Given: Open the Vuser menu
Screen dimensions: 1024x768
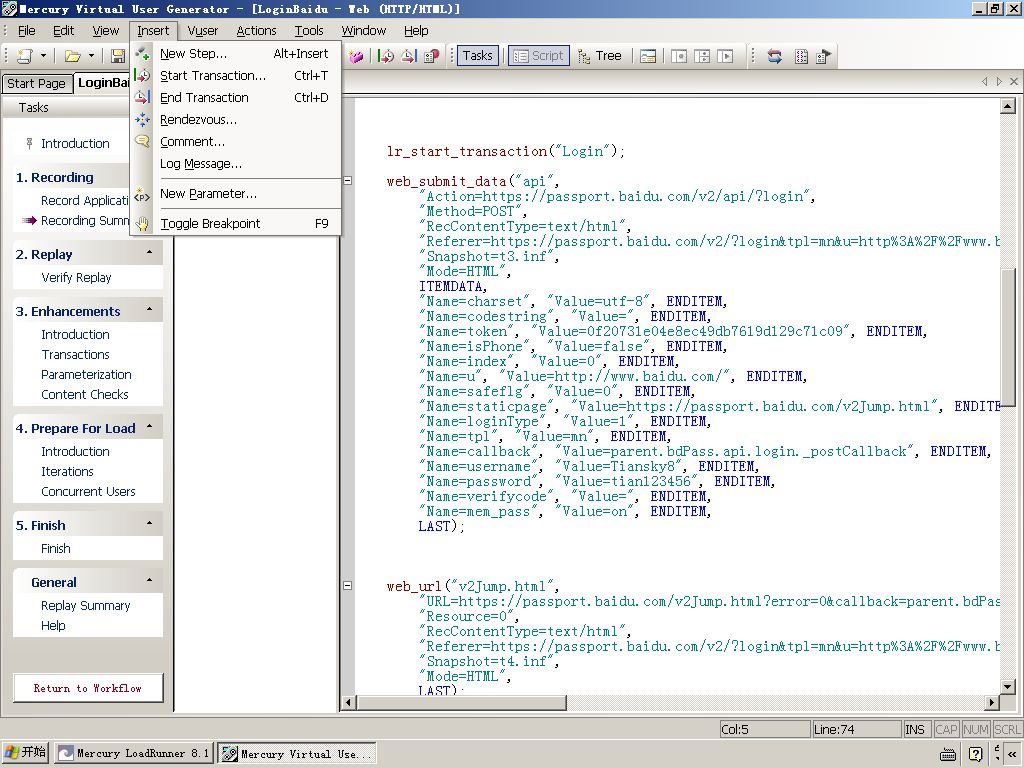Looking at the screenshot, I should click(x=202, y=31).
